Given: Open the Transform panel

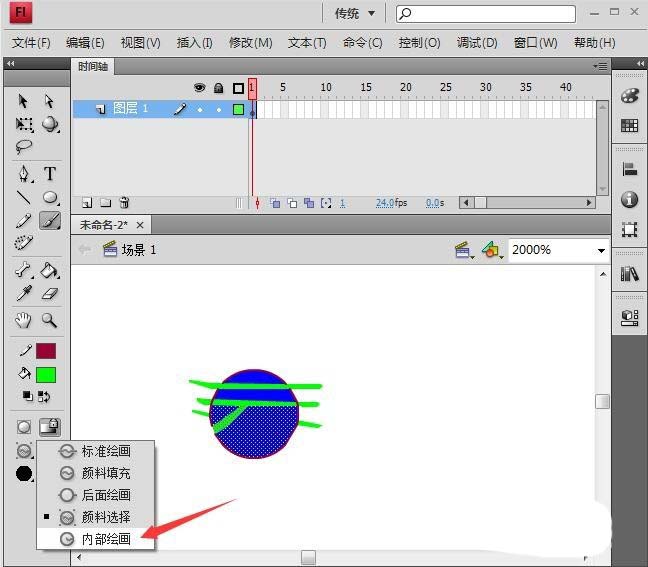Looking at the screenshot, I should click(x=629, y=229).
